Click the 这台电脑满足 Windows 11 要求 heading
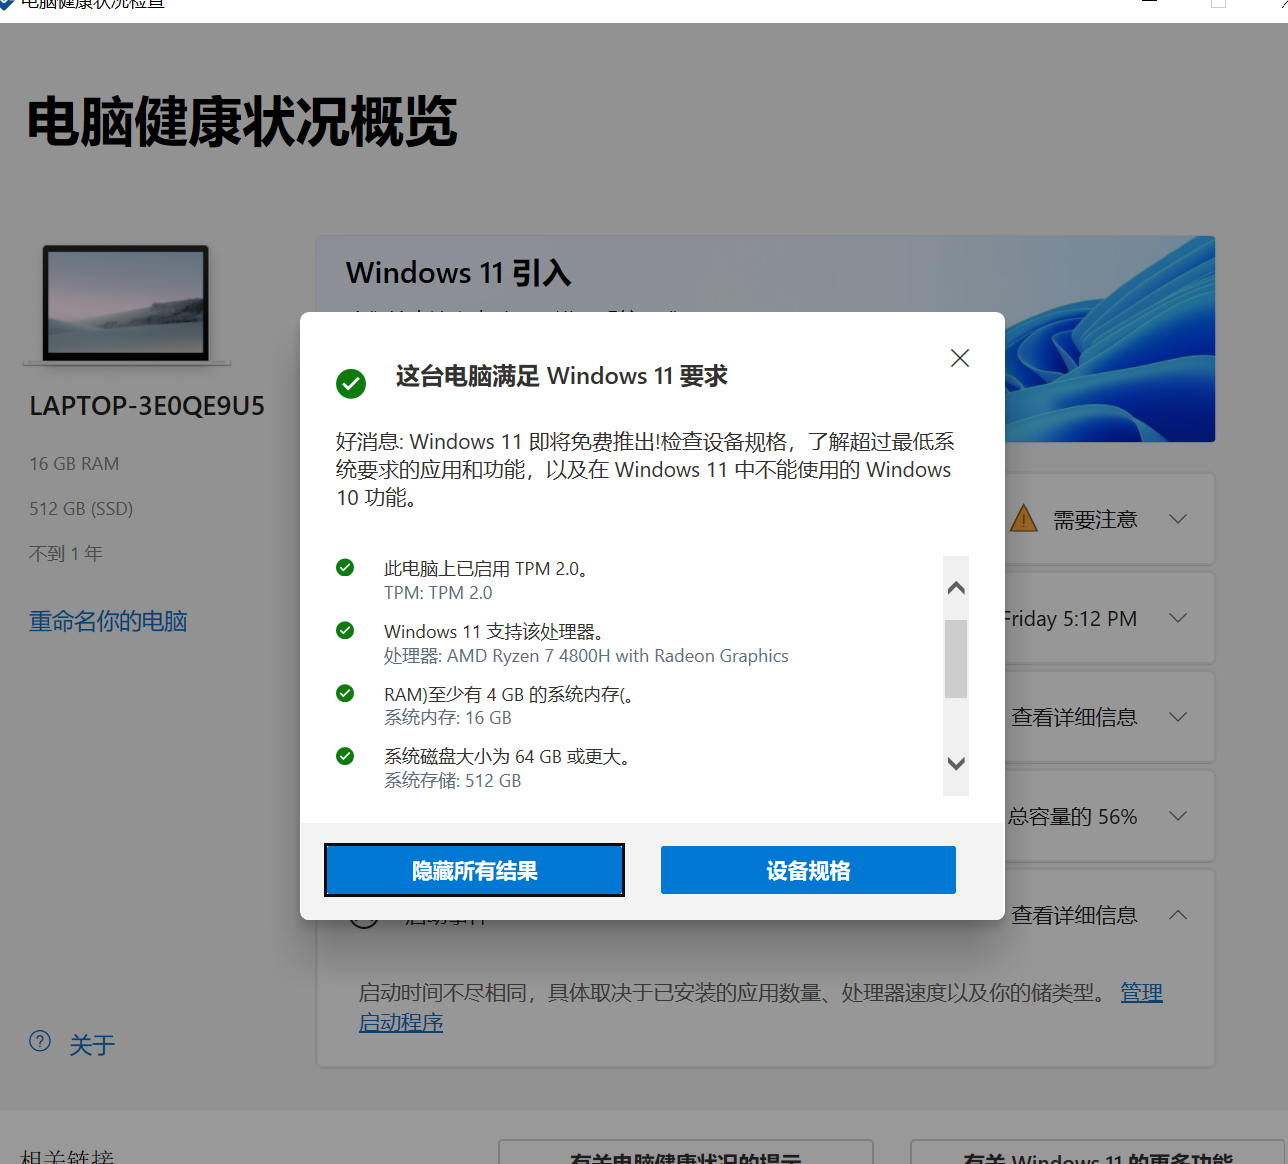The height and width of the screenshot is (1164, 1288). pyautogui.click(x=562, y=376)
